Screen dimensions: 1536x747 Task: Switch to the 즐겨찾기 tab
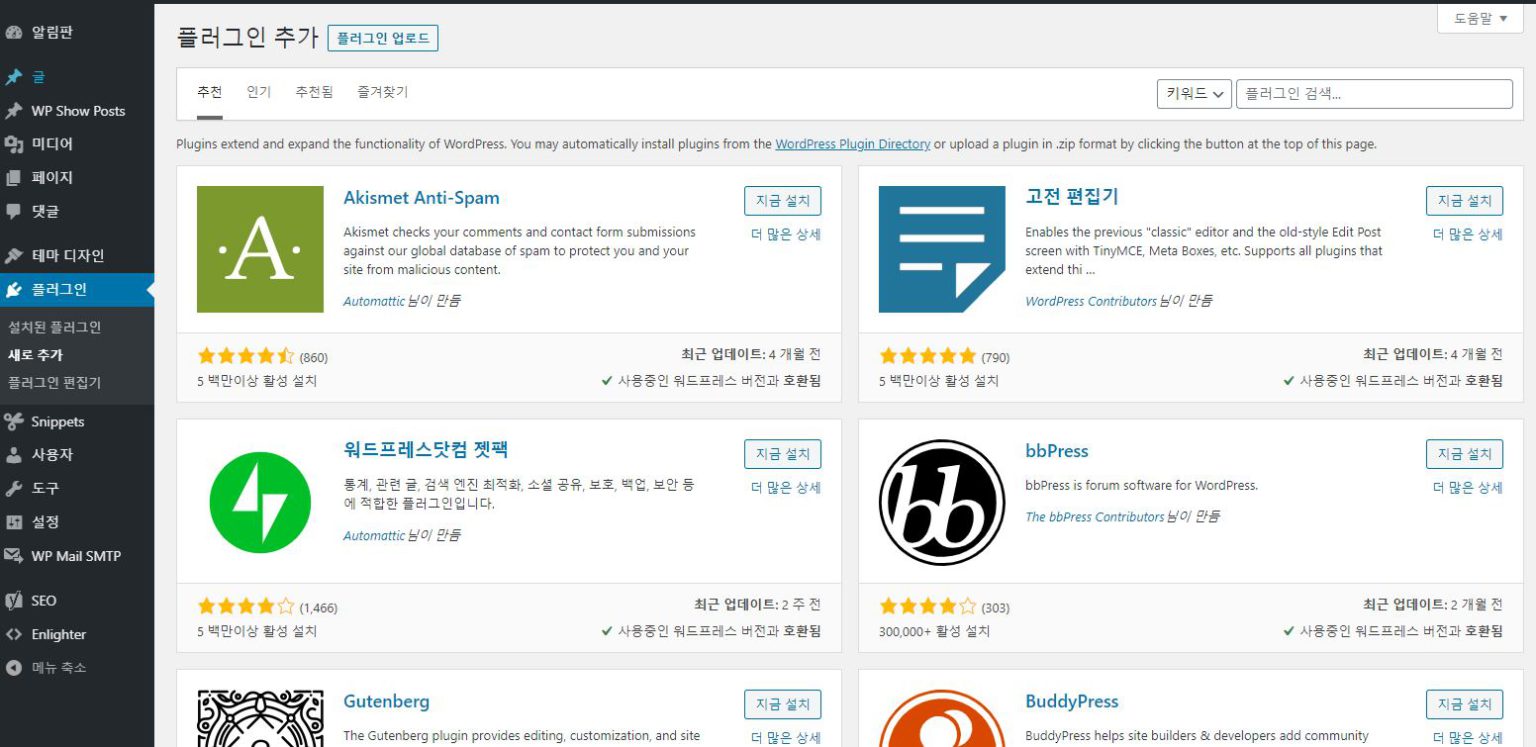[x=382, y=92]
